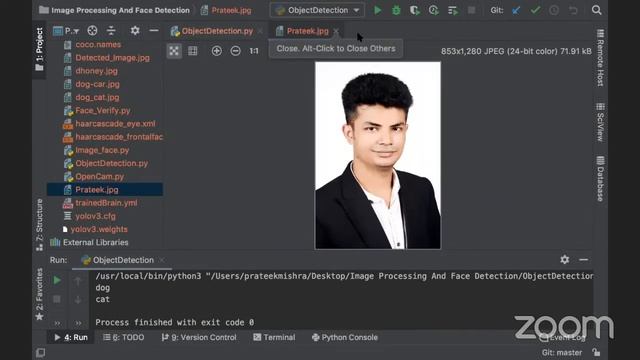Click the up arrow in Run panel
The image size is (640, 360).
tap(78, 281)
